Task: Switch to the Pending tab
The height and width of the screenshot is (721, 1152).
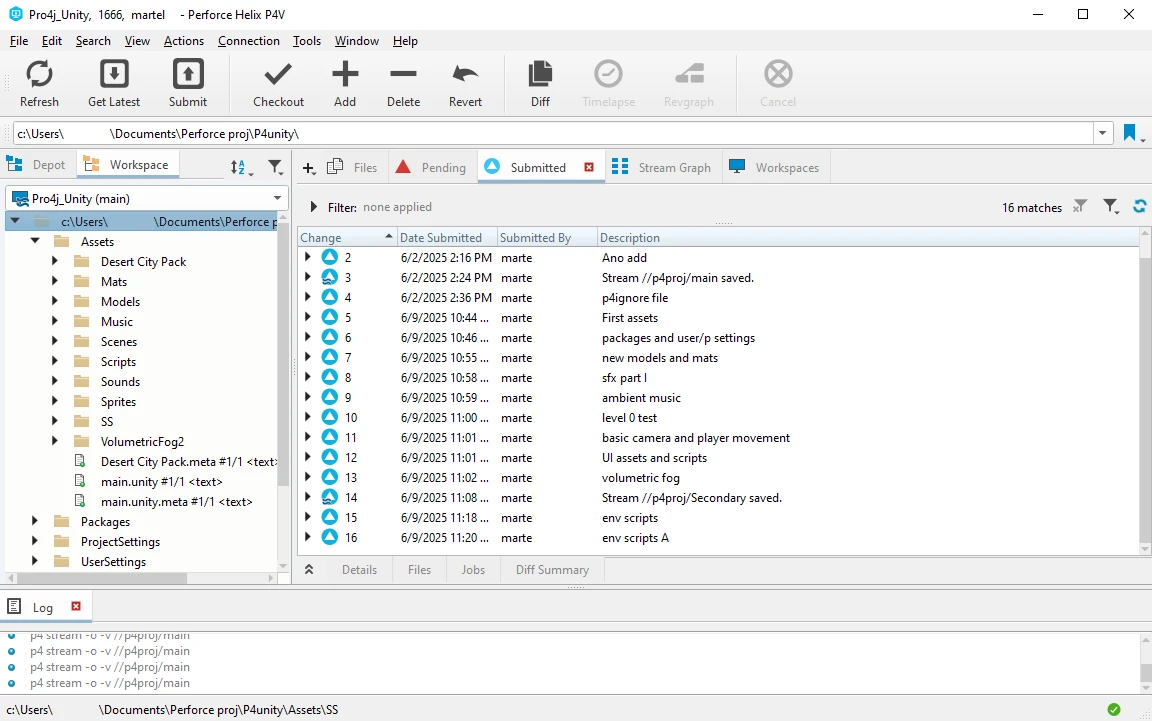Action: point(431,168)
